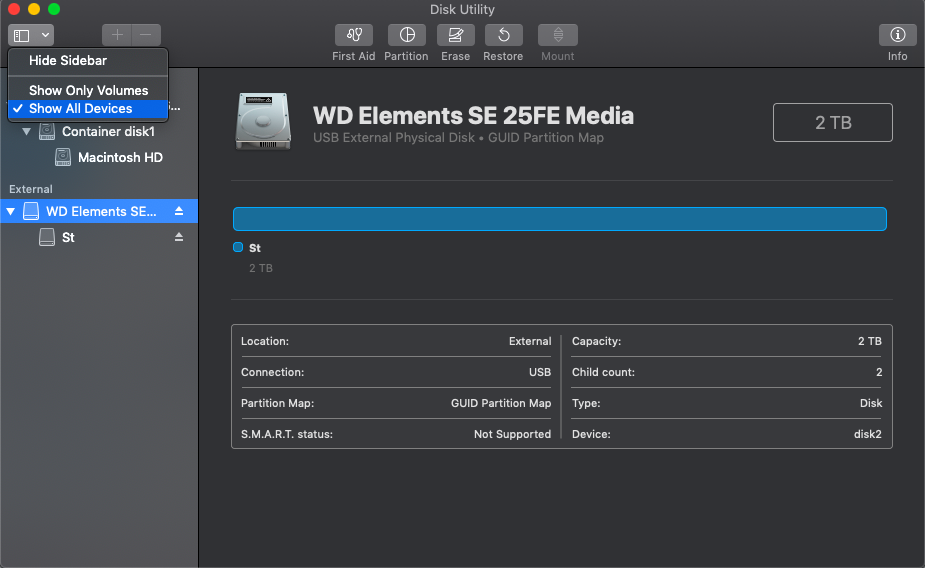The image size is (925, 568).
Task: Click the 'WD Elements SE 25FE Media' title
Action: click(473, 116)
